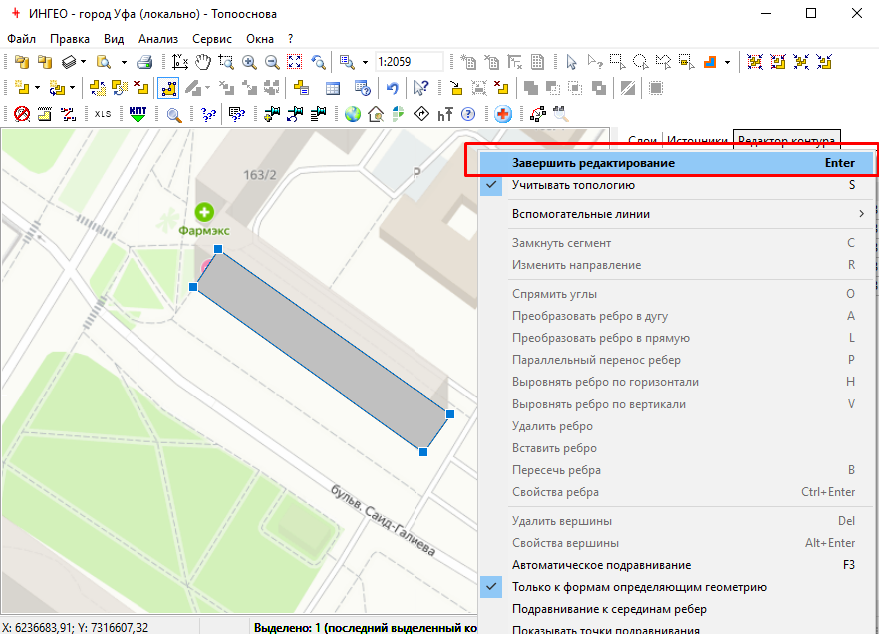Open the Правка menu
Screen dimensions: 879x634
(70, 39)
